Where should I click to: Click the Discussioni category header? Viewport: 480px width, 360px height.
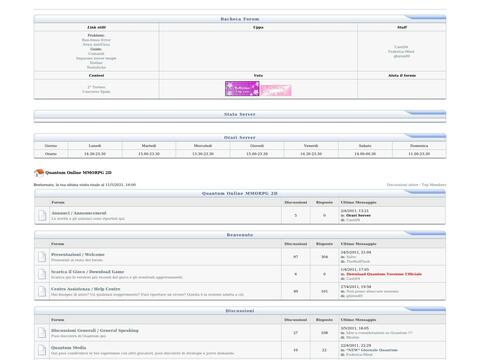(240, 311)
